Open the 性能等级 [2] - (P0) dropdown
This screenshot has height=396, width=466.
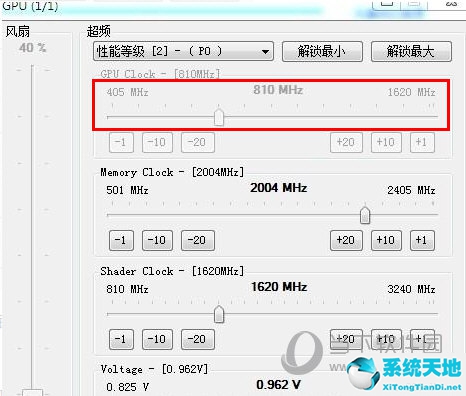183,51
